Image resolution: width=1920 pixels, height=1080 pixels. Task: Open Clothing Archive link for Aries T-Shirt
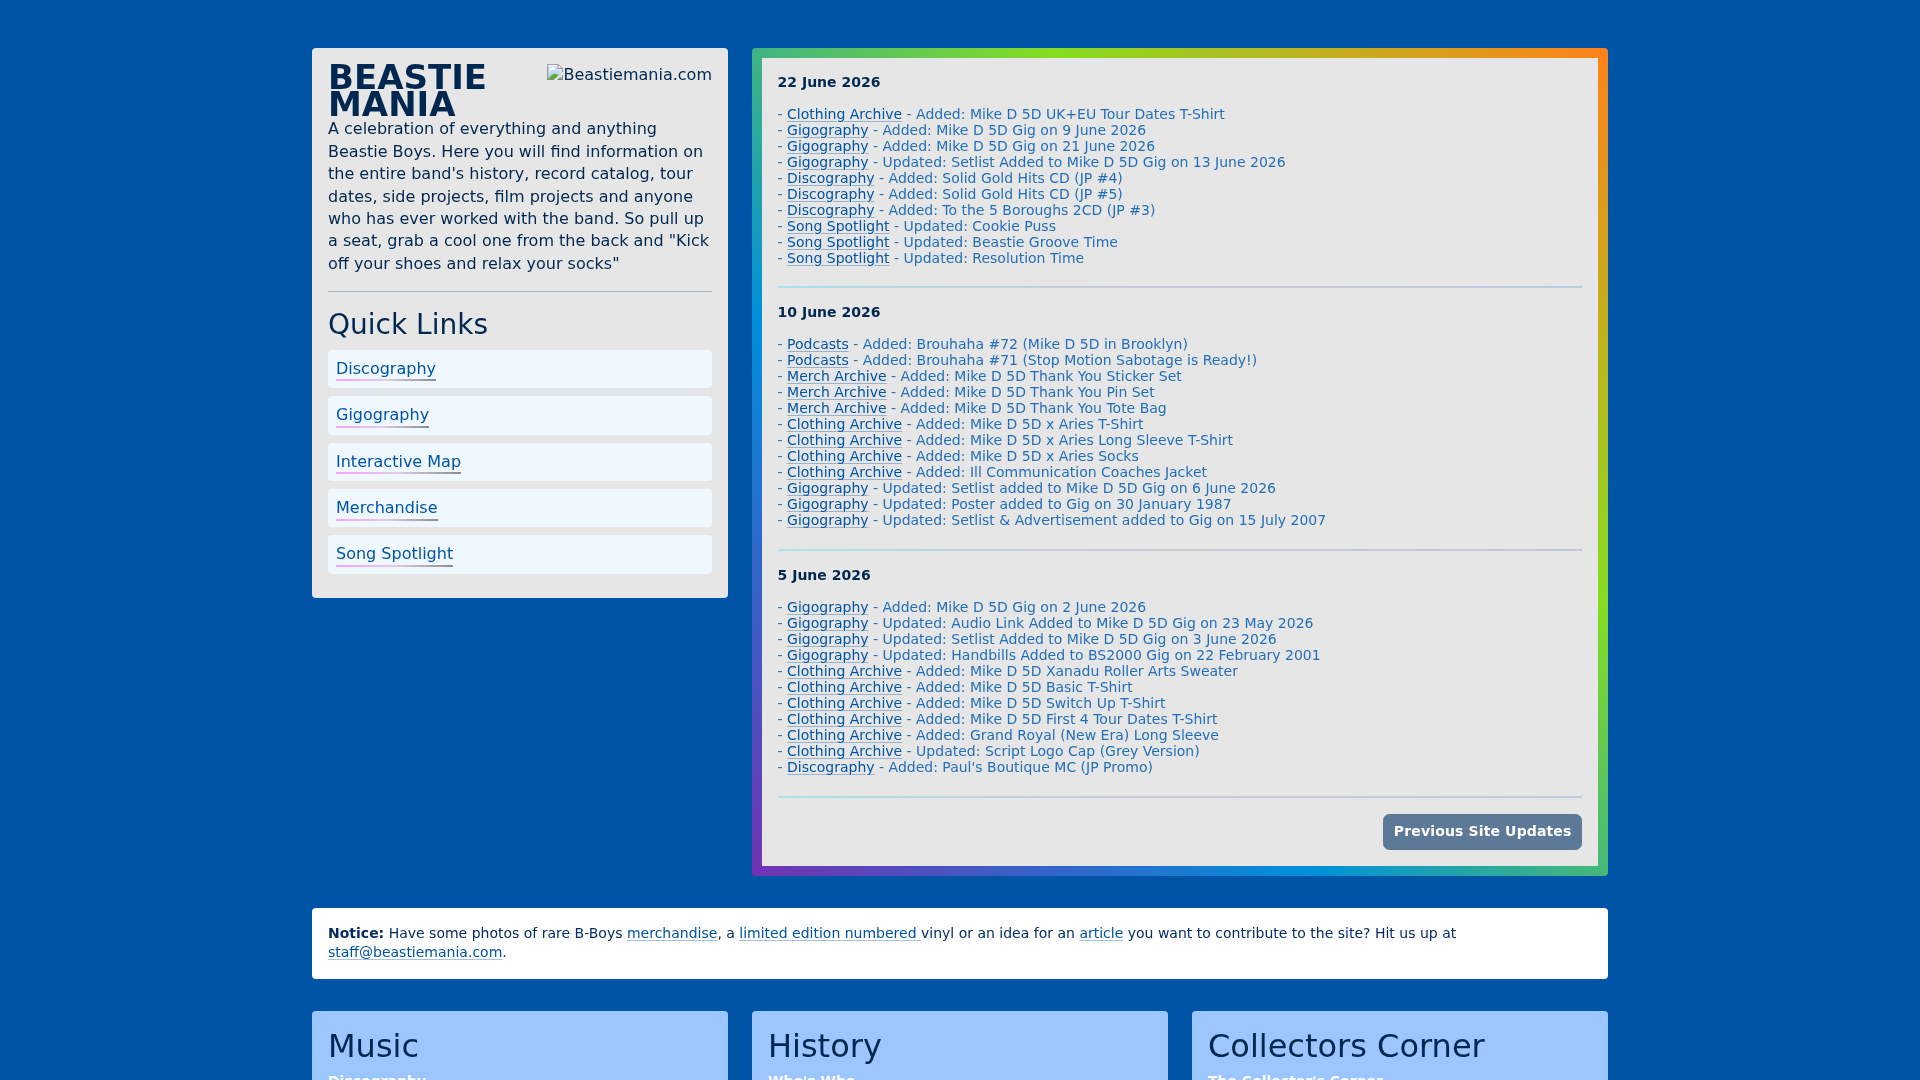[x=844, y=425]
